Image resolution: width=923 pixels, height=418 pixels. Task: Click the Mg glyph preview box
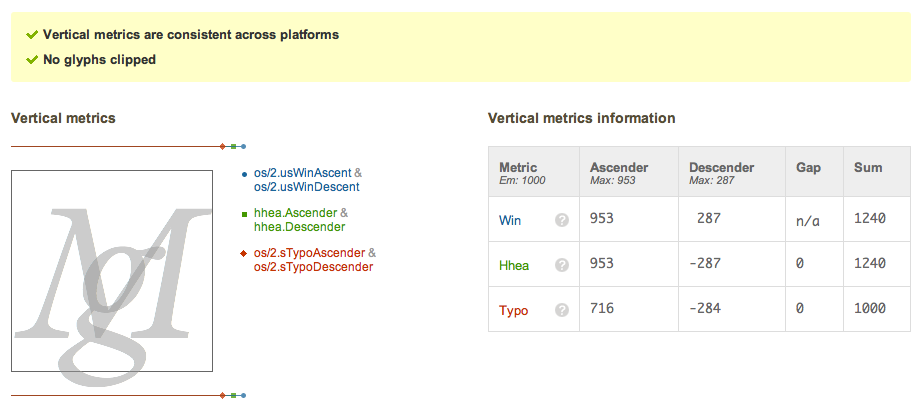(112, 271)
